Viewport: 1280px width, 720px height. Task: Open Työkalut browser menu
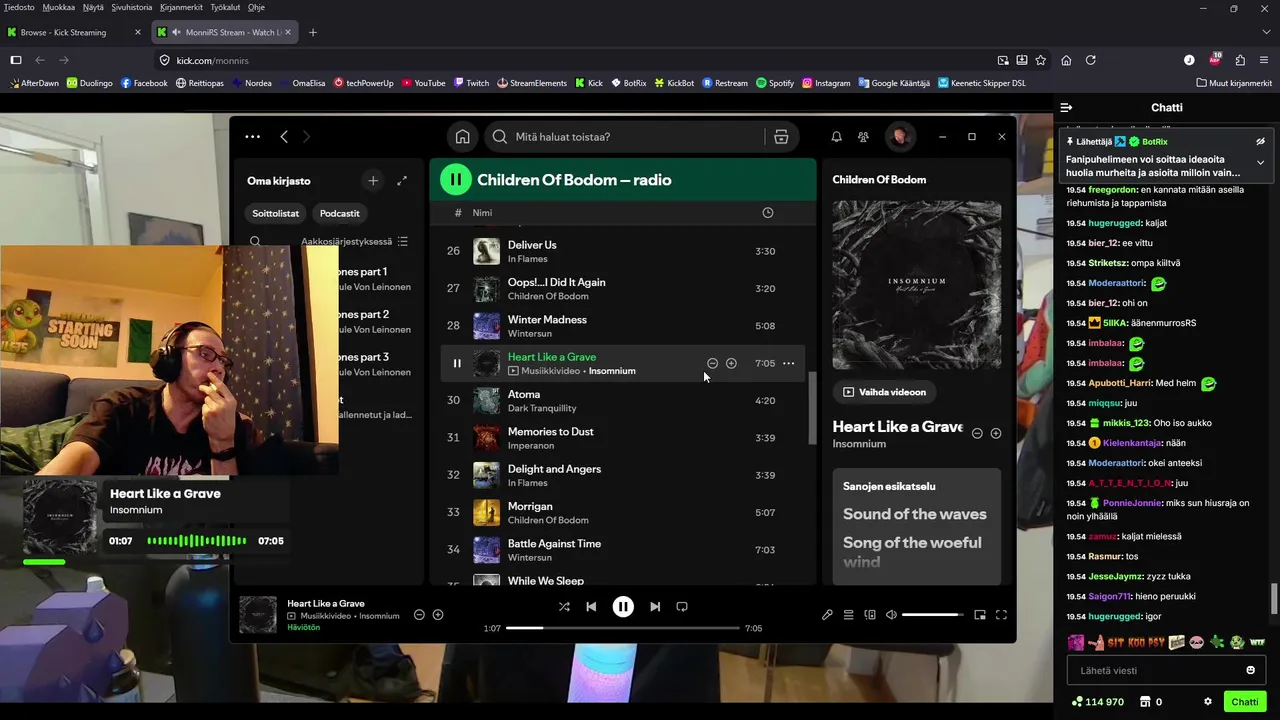click(x=225, y=7)
